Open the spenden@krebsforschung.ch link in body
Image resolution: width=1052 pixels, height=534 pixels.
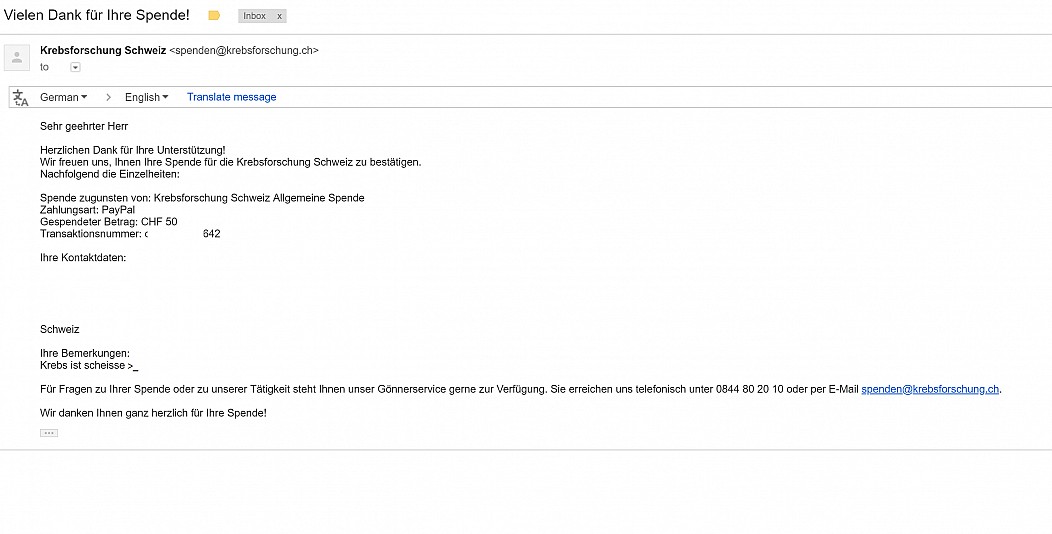click(x=930, y=389)
